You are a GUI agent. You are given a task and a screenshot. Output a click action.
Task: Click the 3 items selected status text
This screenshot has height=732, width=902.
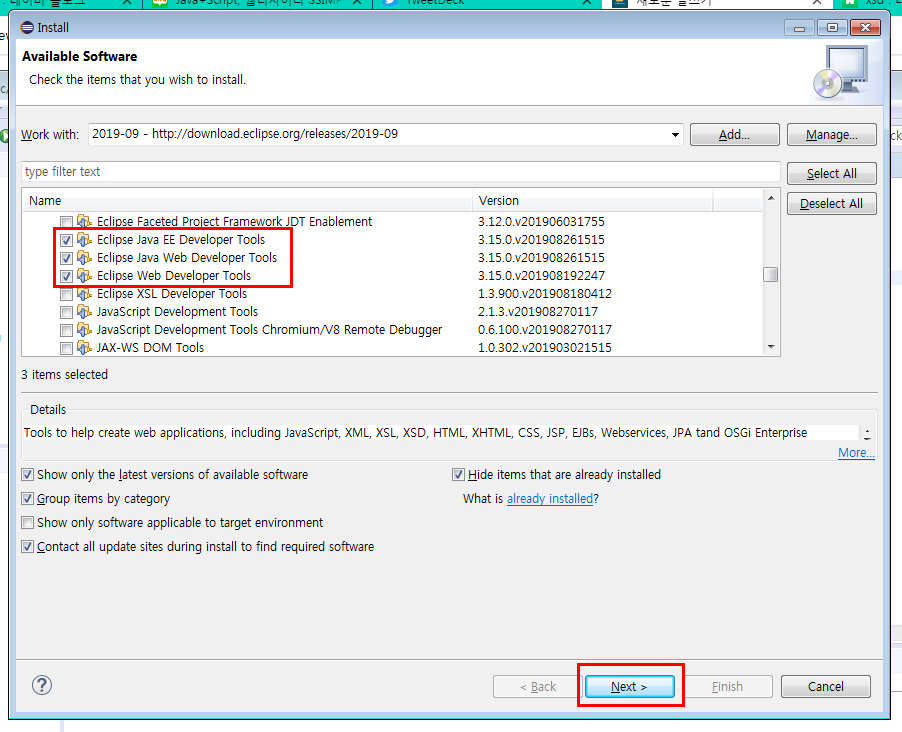coord(64,375)
